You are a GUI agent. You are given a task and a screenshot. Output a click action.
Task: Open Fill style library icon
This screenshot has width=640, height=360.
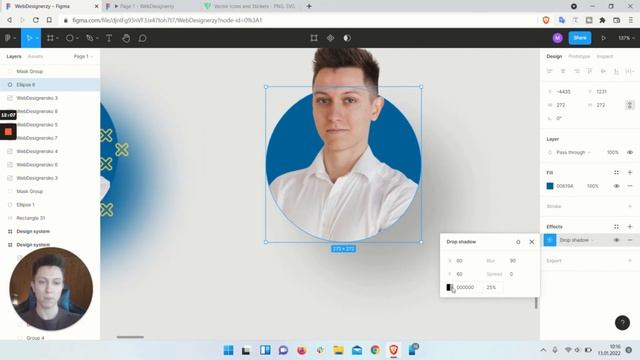(x=616, y=172)
